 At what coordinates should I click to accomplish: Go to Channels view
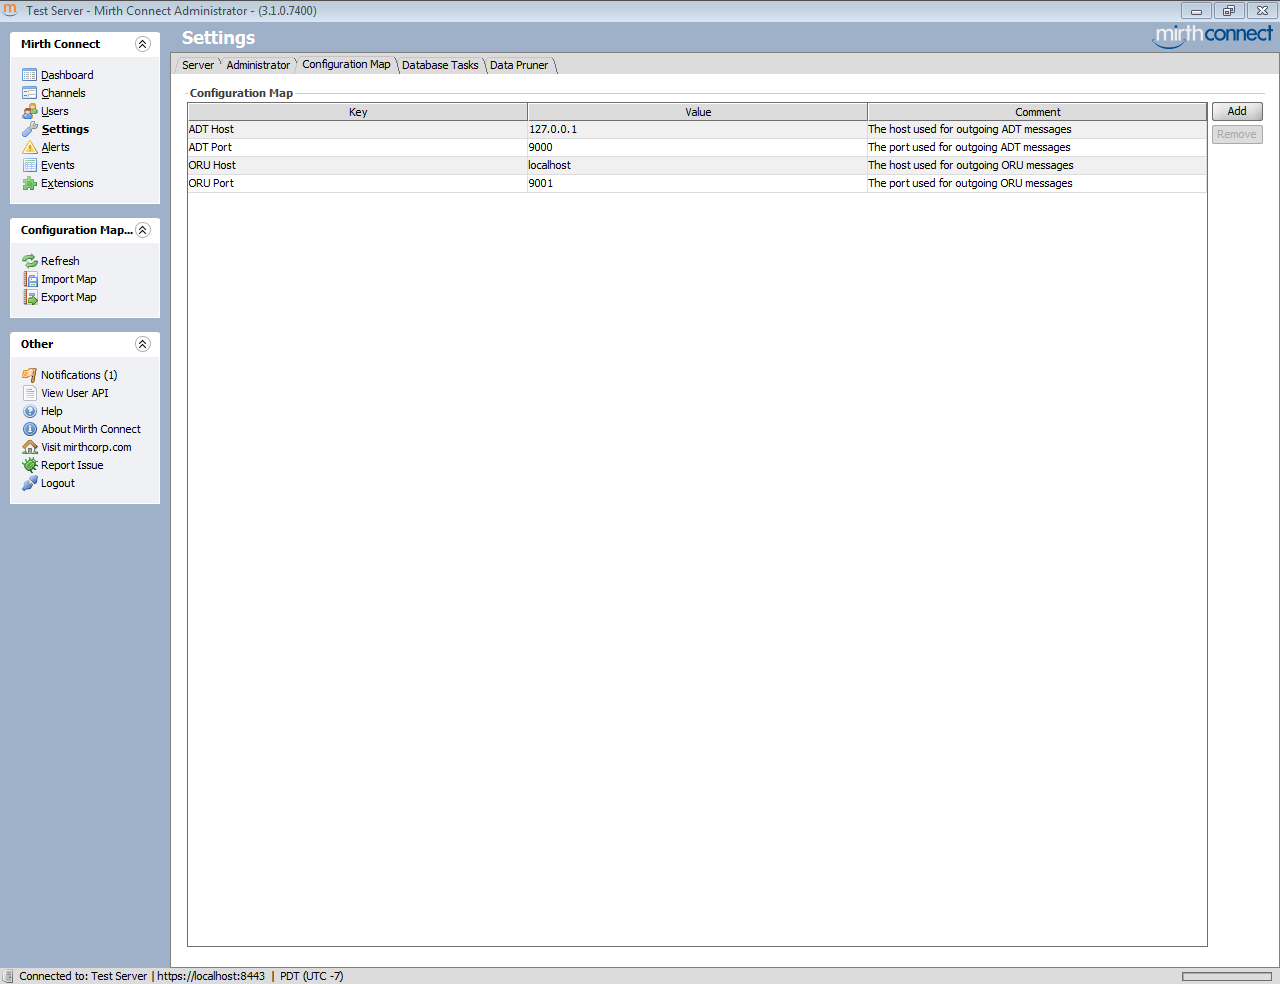tap(63, 93)
